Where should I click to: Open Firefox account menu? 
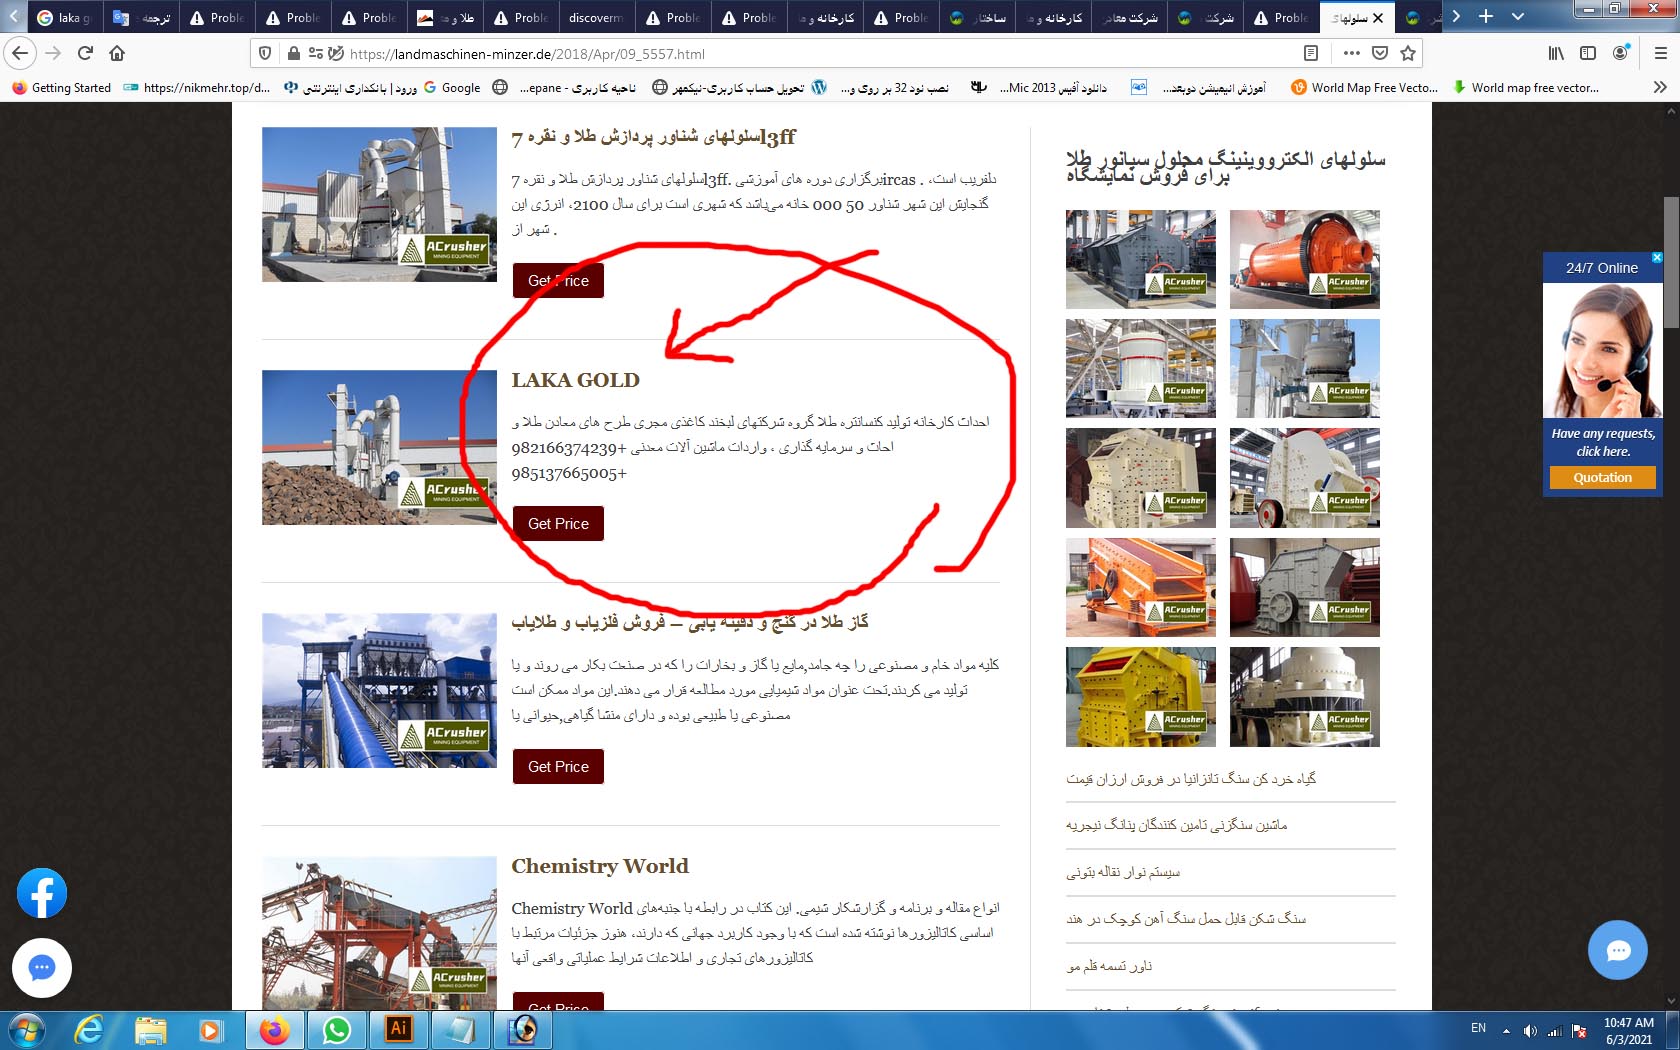coord(1621,53)
